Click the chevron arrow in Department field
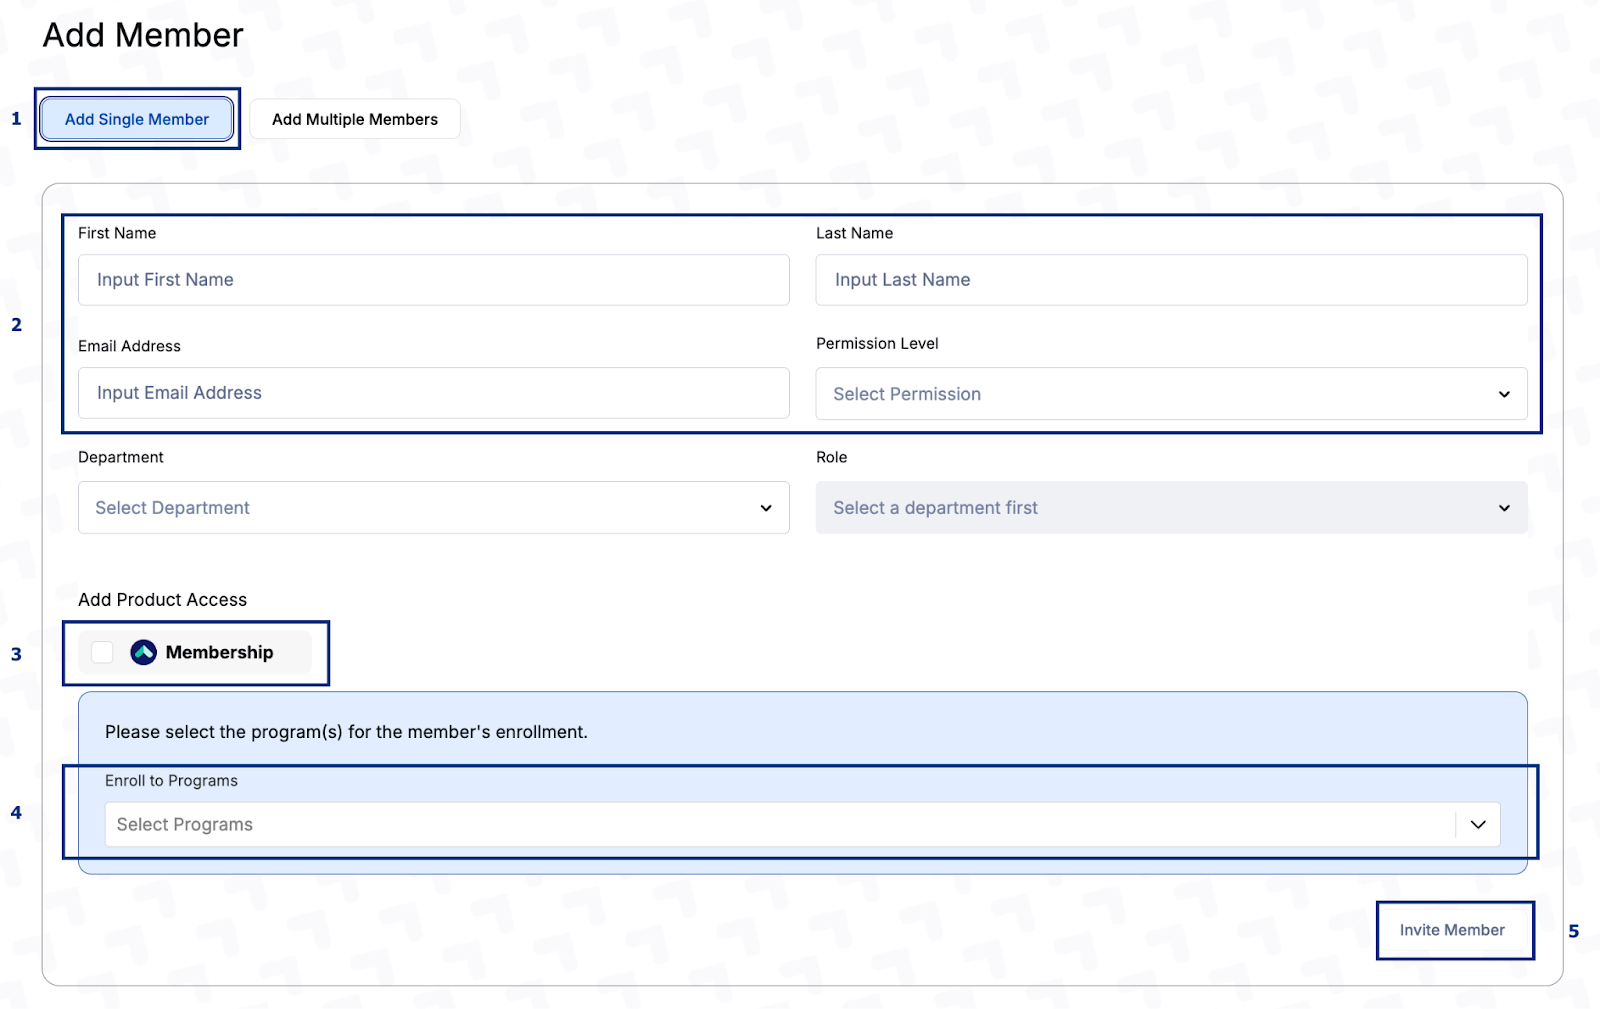The height and width of the screenshot is (1009, 1600). pos(766,508)
